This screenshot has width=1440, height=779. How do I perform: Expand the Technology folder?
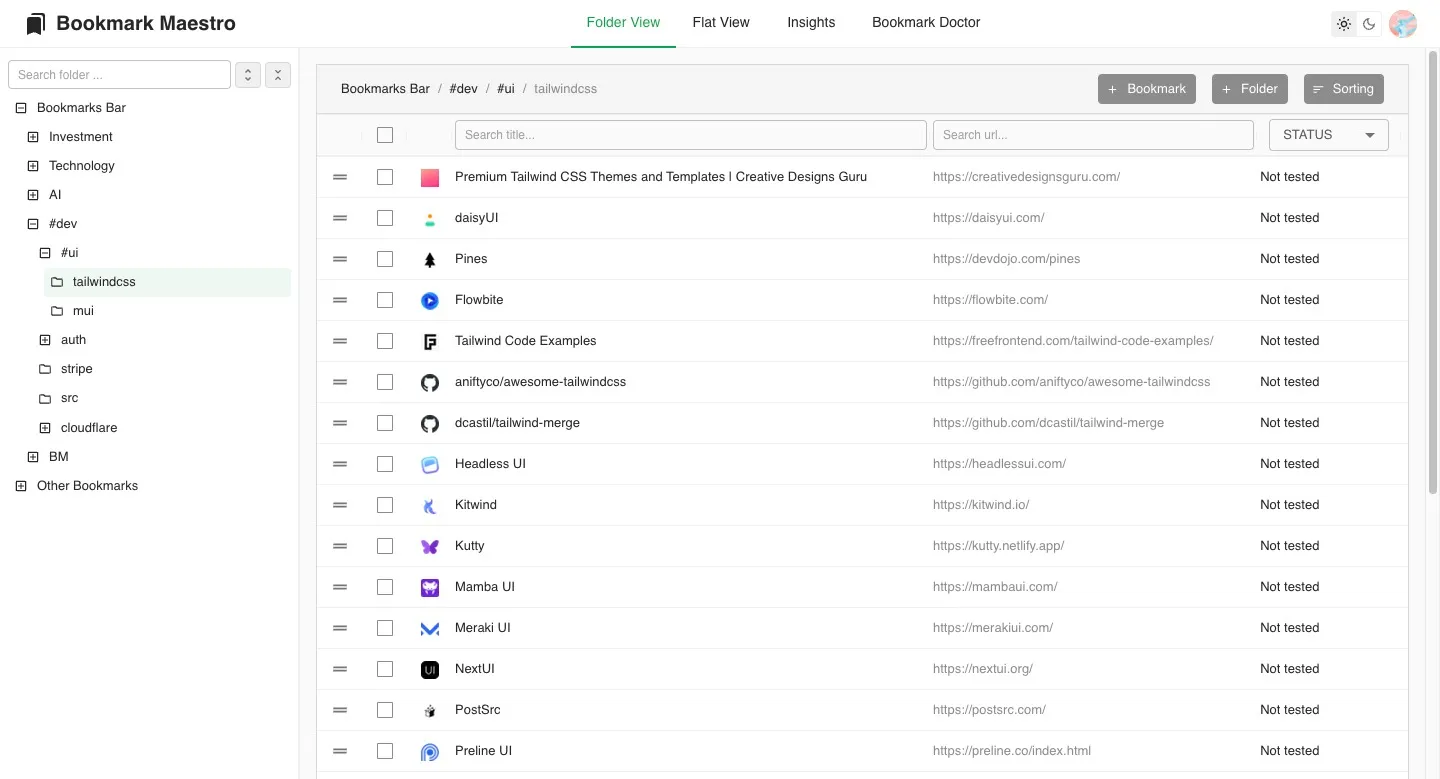(33, 166)
